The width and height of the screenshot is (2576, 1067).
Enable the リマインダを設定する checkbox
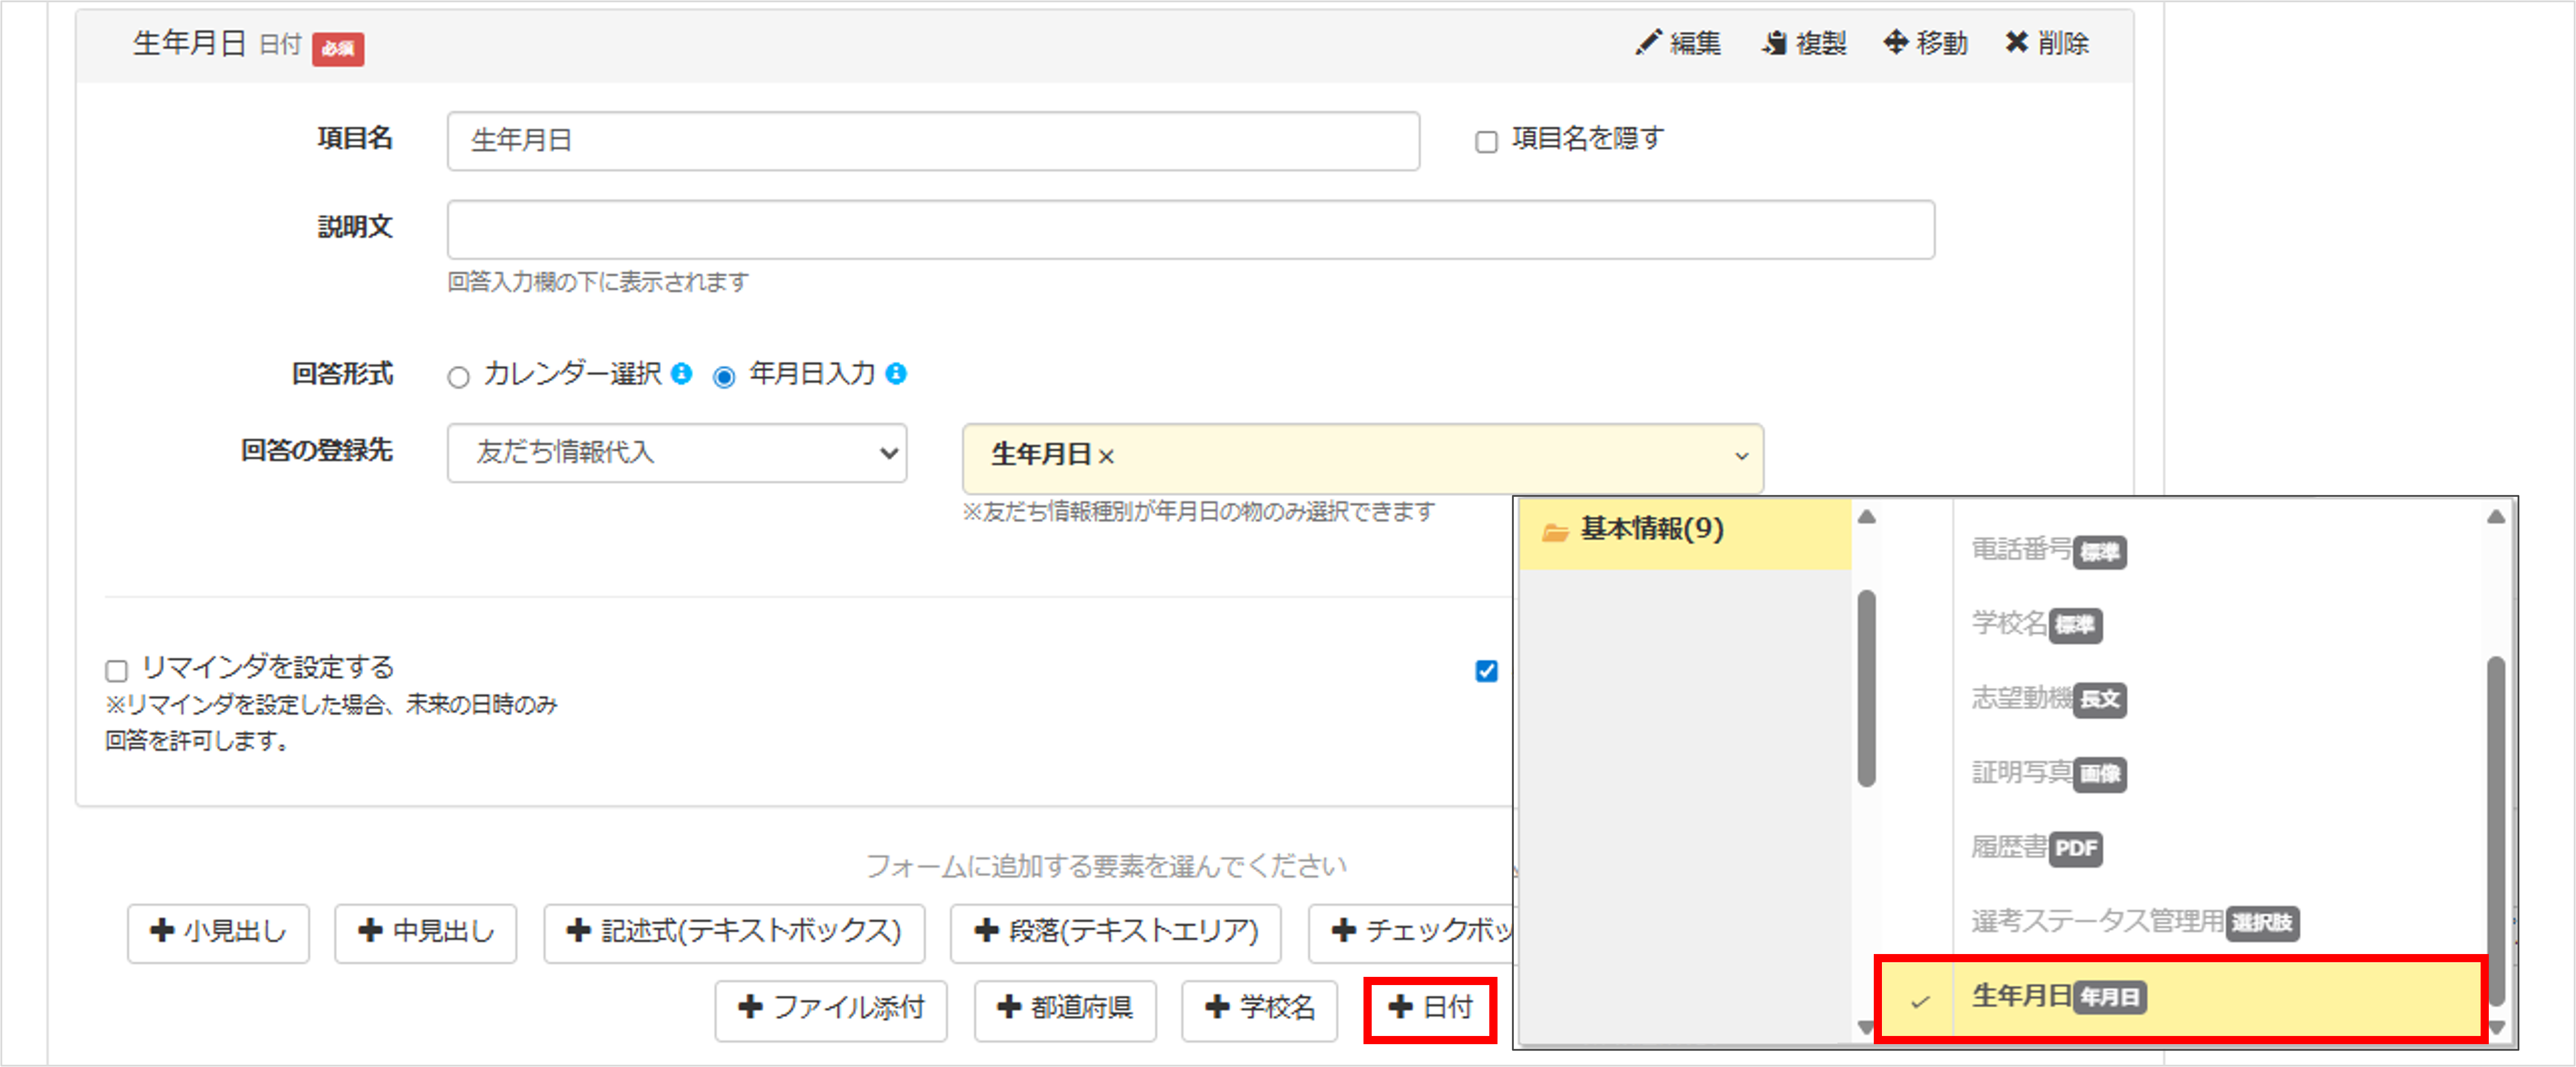click(x=116, y=670)
